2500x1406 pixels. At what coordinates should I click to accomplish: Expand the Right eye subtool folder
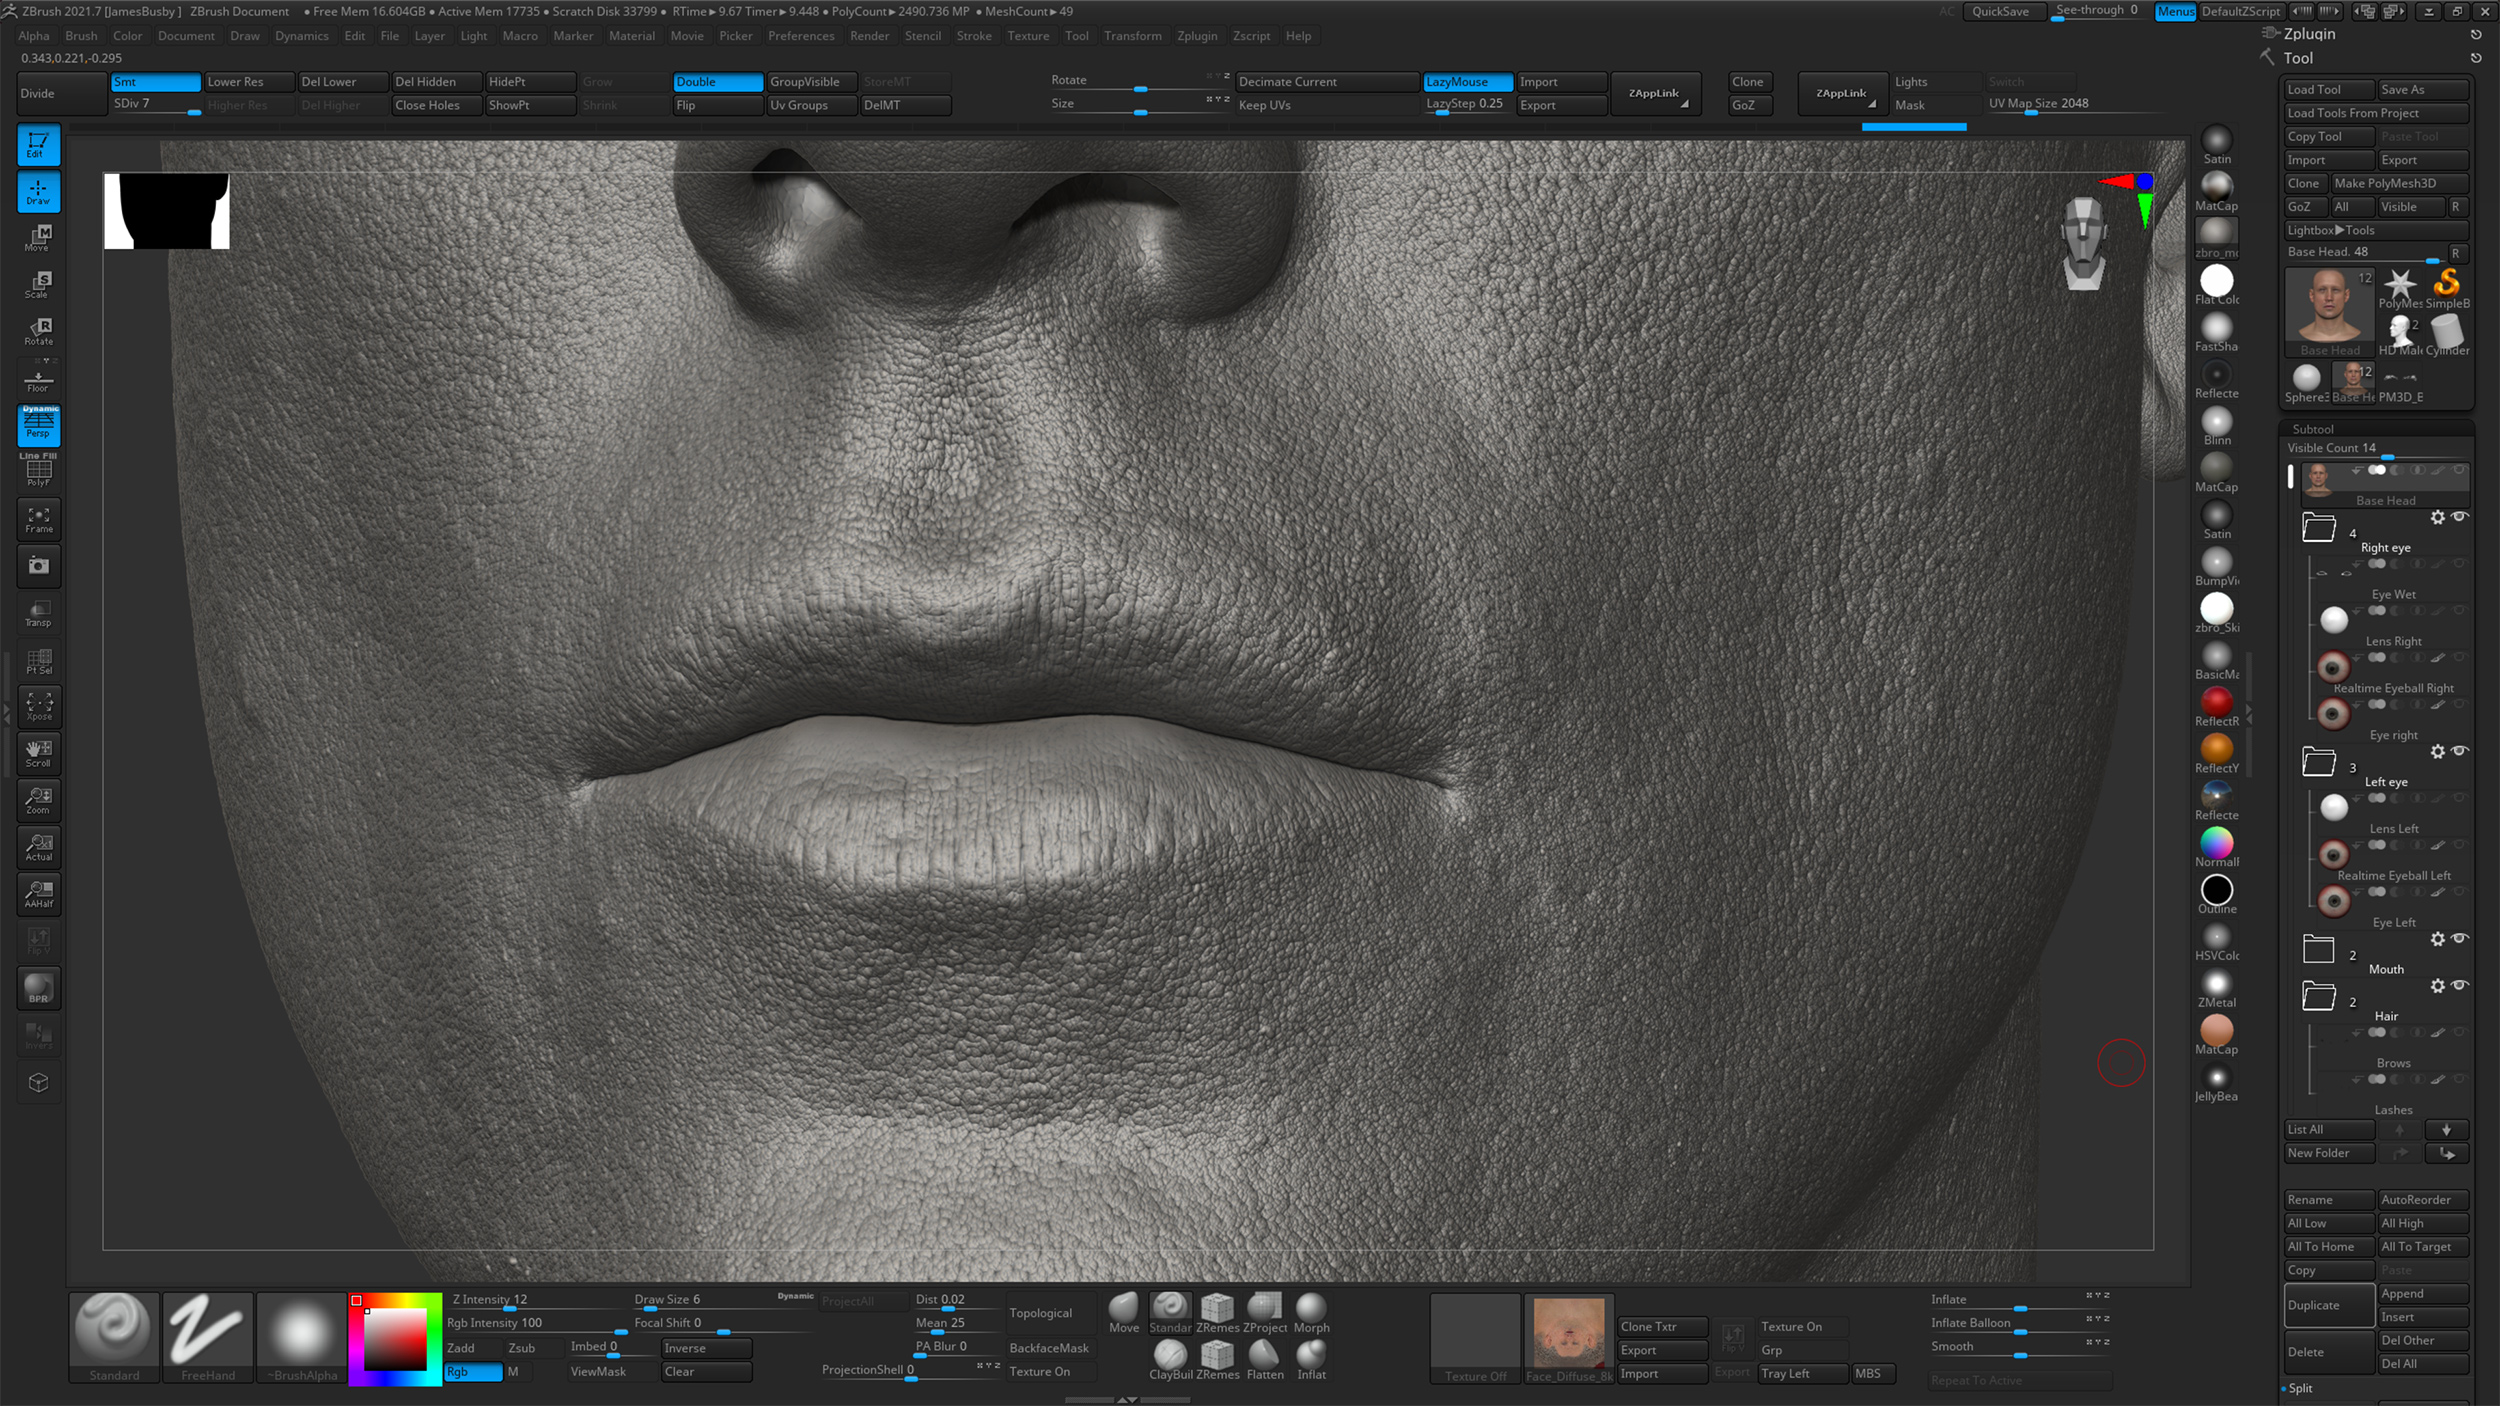pos(2321,528)
